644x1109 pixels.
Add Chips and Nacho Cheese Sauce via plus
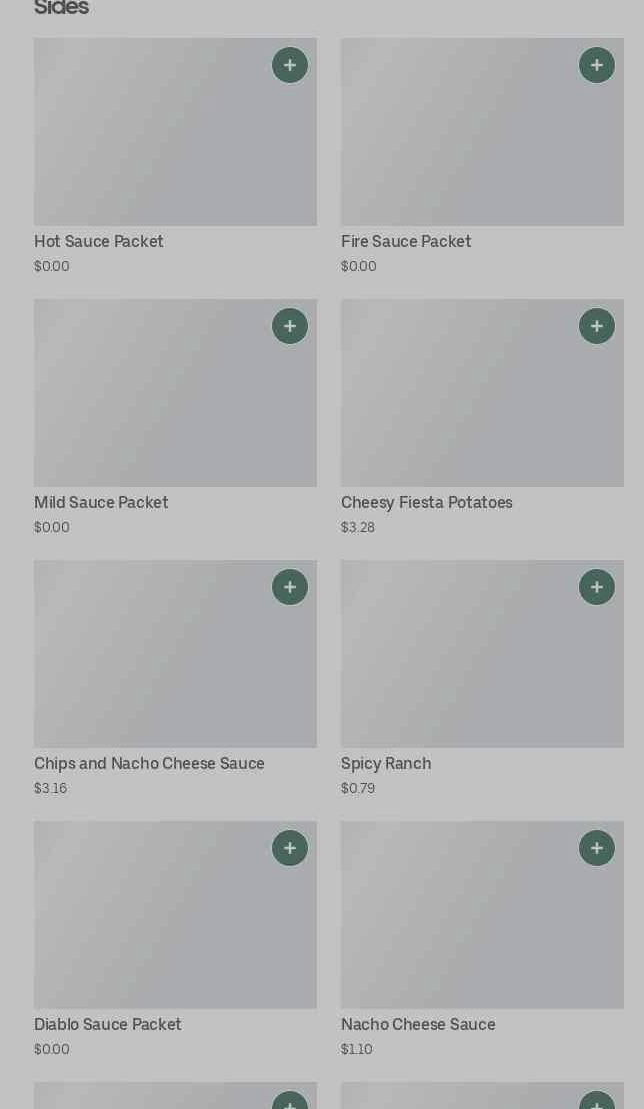click(x=290, y=587)
